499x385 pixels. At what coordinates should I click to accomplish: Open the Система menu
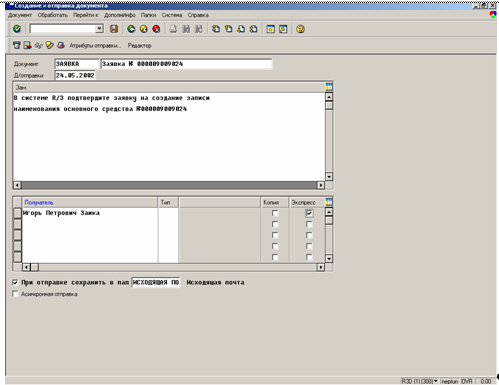tap(172, 15)
